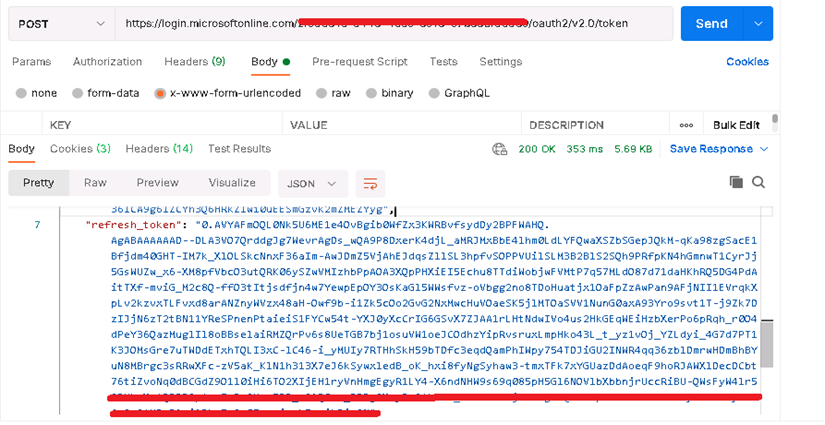Expand the Save Response dropdown
Screen dimensions: 825x425
(719, 149)
